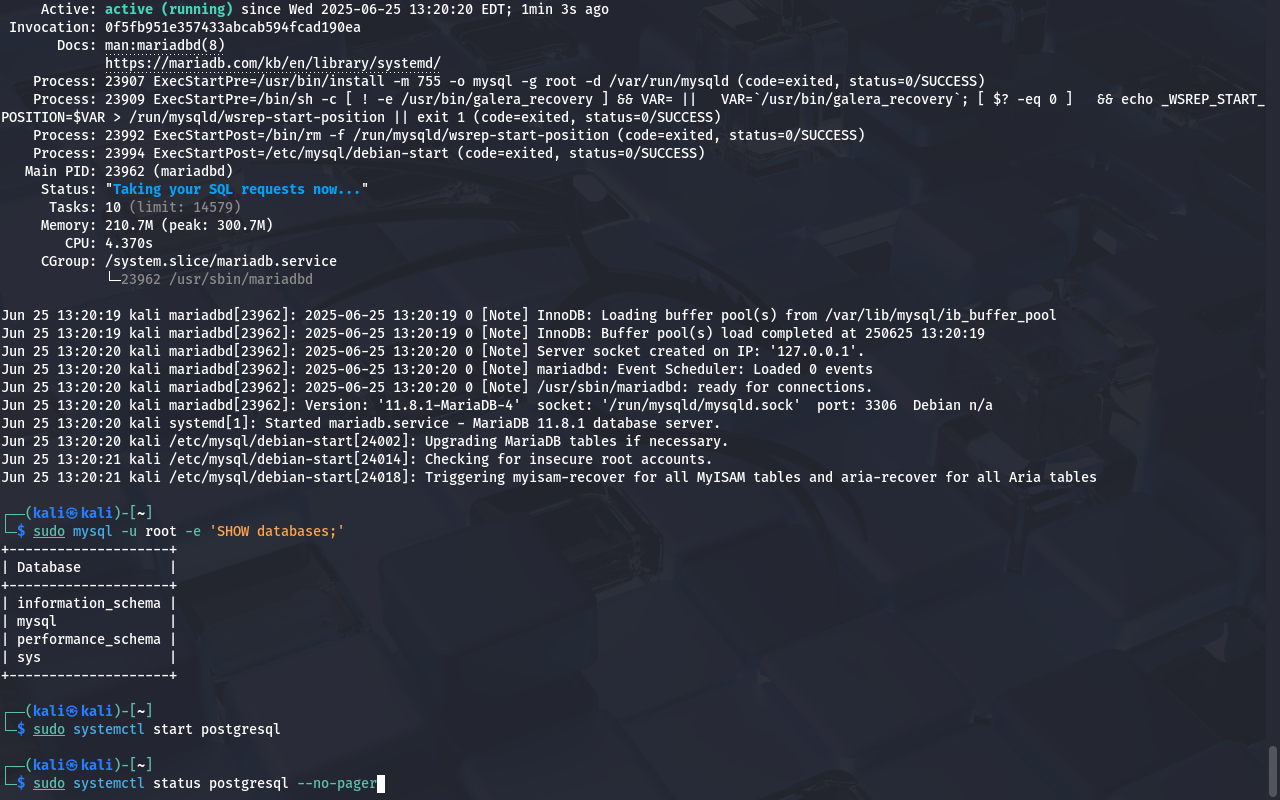This screenshot has width=1280, height=800.
Task: Click the '1min 3s ago' timestamp text
Action: pyautogui.click(x=565, y=9)
